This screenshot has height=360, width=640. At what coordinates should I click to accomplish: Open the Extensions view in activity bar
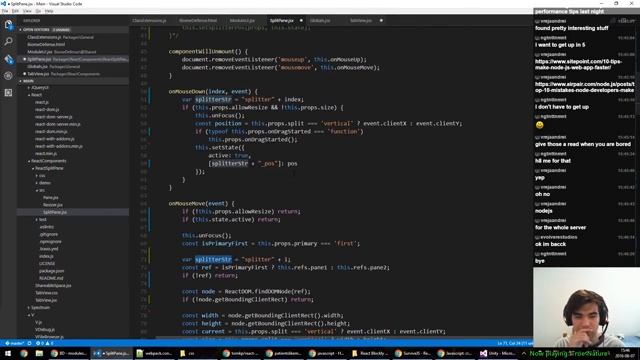pos(8,93)
